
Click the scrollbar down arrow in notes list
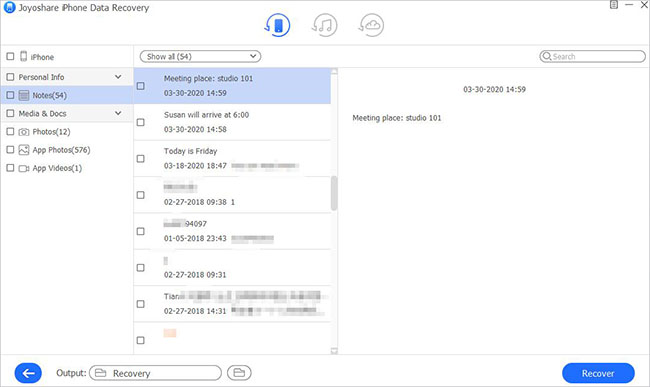[334, 351]
